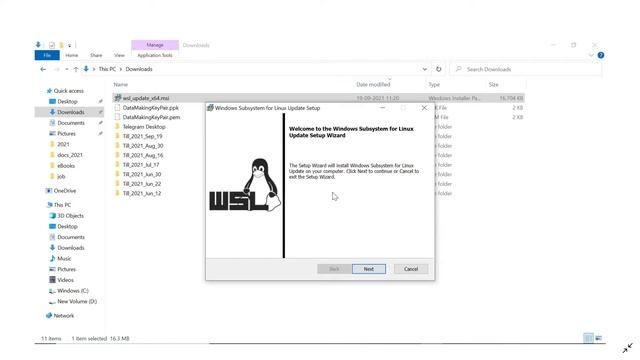Open New Volume (D:) drive
Viewport: 640px width, 360px height.
click(x=76, y=302)
